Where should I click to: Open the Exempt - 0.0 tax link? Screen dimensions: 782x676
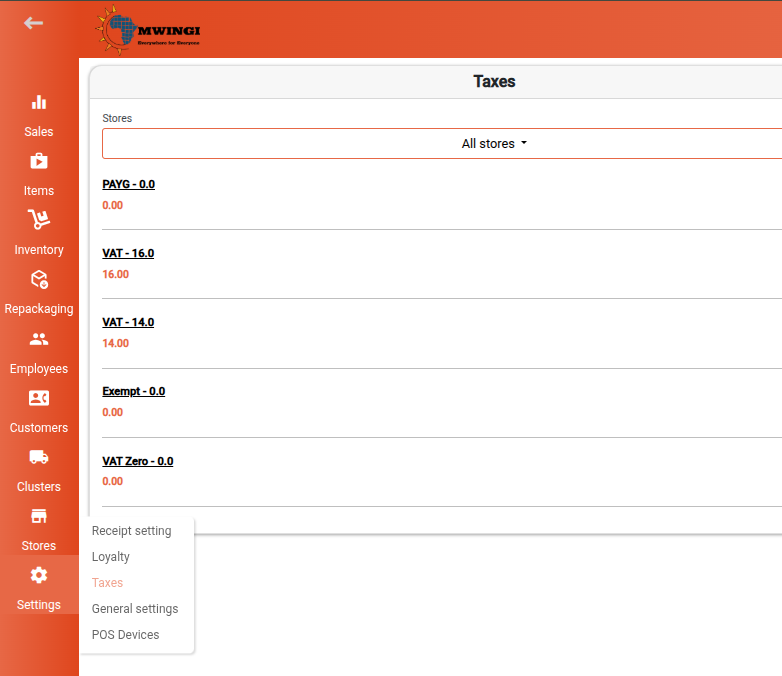coord(134,391)
